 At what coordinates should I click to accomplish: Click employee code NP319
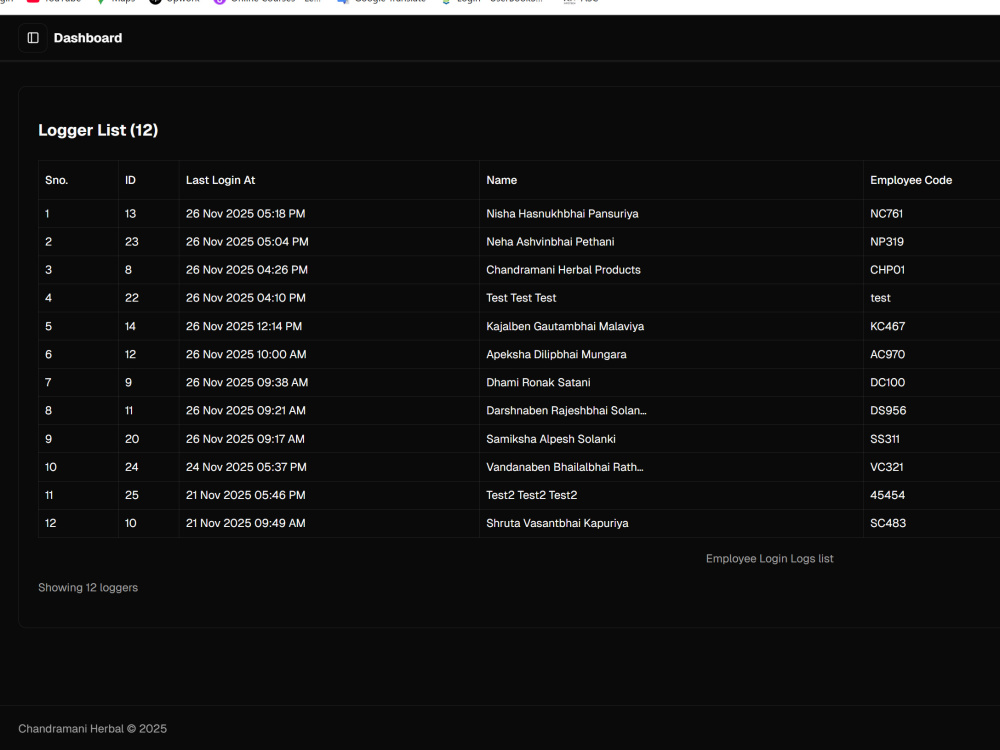pyautogui.click(x=886, y=242)
